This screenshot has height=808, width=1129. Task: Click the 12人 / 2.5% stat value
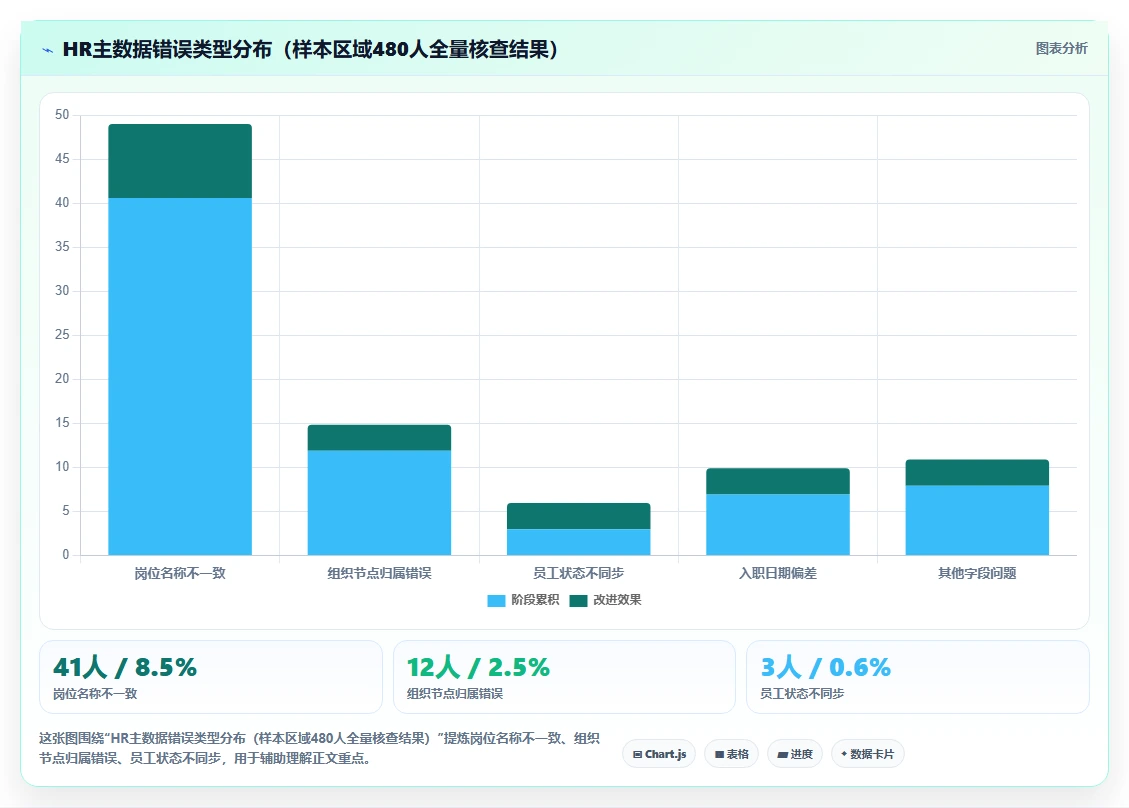pyautogui.click(x=478, y=668)
